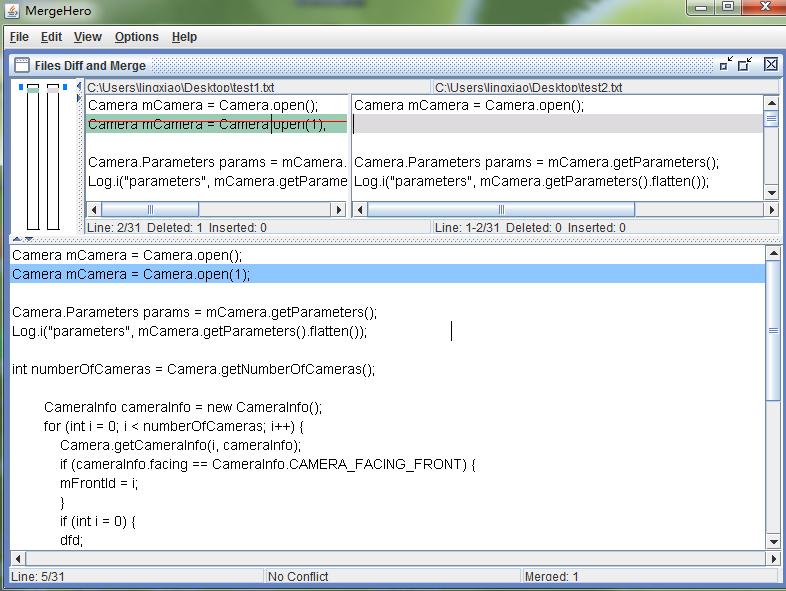This screenshot has width=786, height=591.
Task: Collapse the diff panes using divider up arrow
Action: (16, 238)
